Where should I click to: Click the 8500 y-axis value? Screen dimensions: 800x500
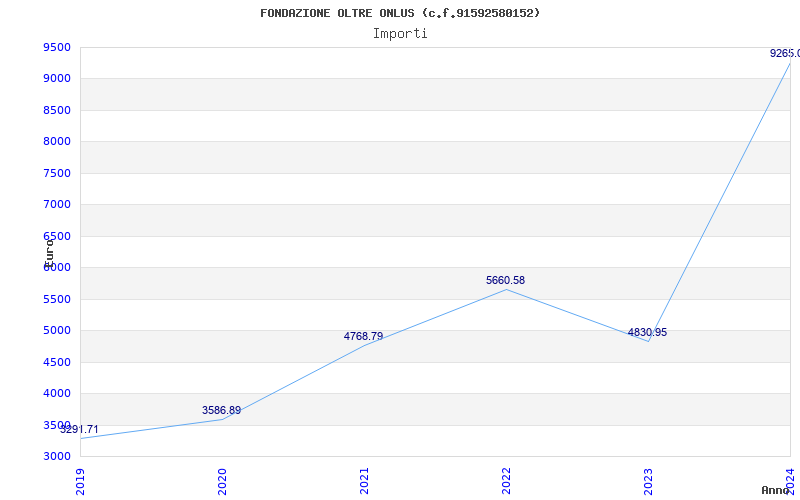(57, 110)
